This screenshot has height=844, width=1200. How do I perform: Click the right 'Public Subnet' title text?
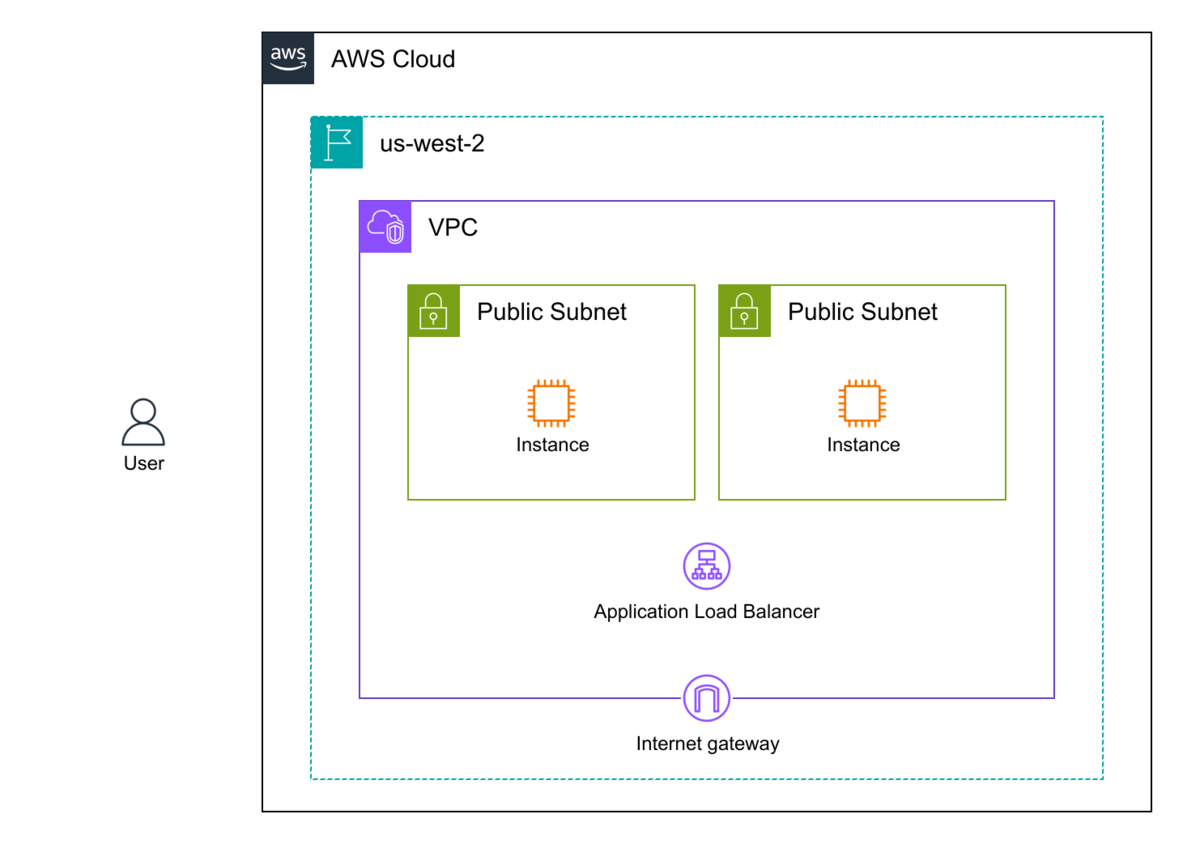[x=863, y=312]
